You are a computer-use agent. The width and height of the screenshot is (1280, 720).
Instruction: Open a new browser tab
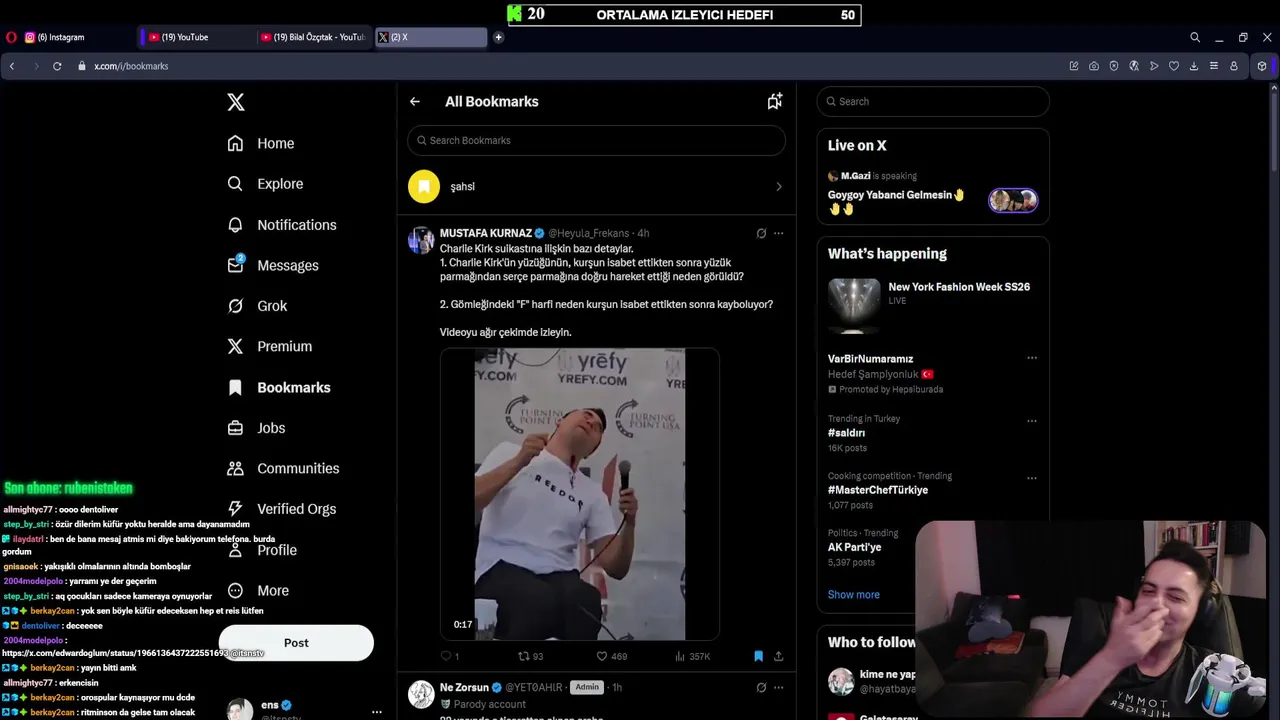[498, 37]
